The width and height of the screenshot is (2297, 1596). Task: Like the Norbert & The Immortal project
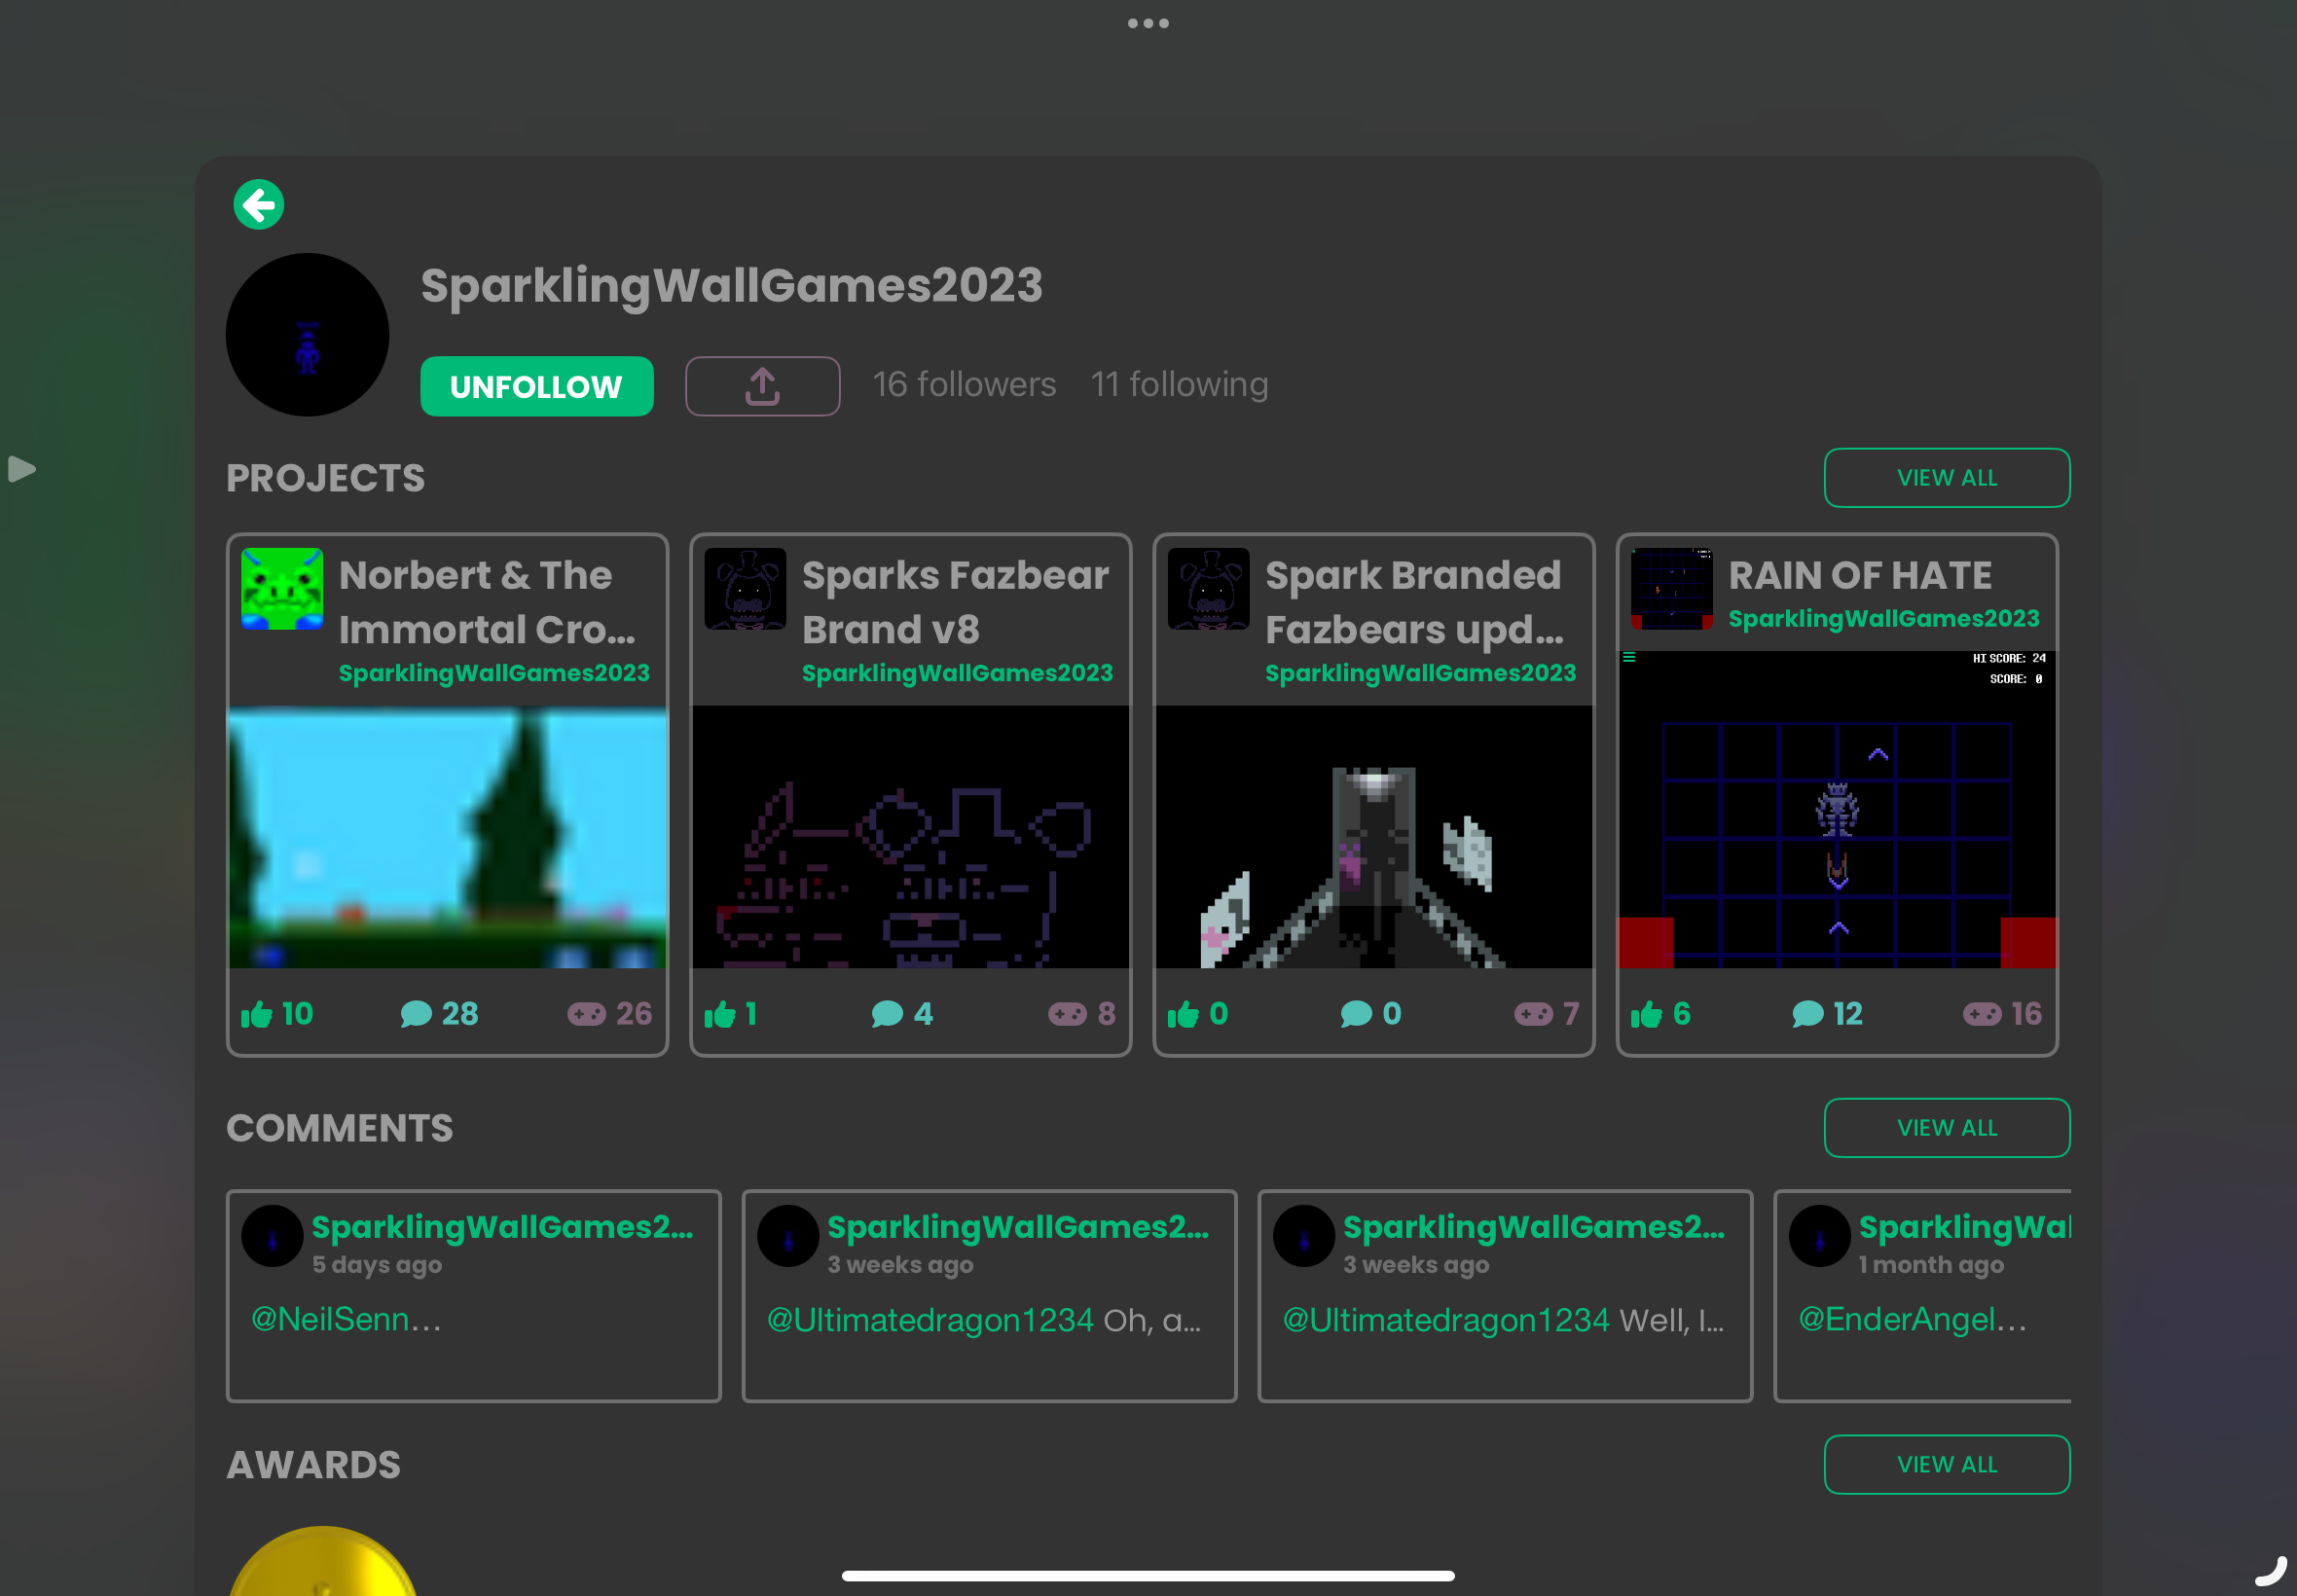[x=257, y=1014]
